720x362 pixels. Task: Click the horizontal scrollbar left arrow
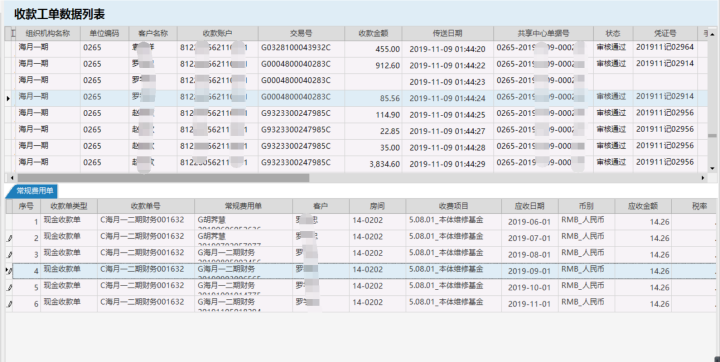[x=12, y=178]
